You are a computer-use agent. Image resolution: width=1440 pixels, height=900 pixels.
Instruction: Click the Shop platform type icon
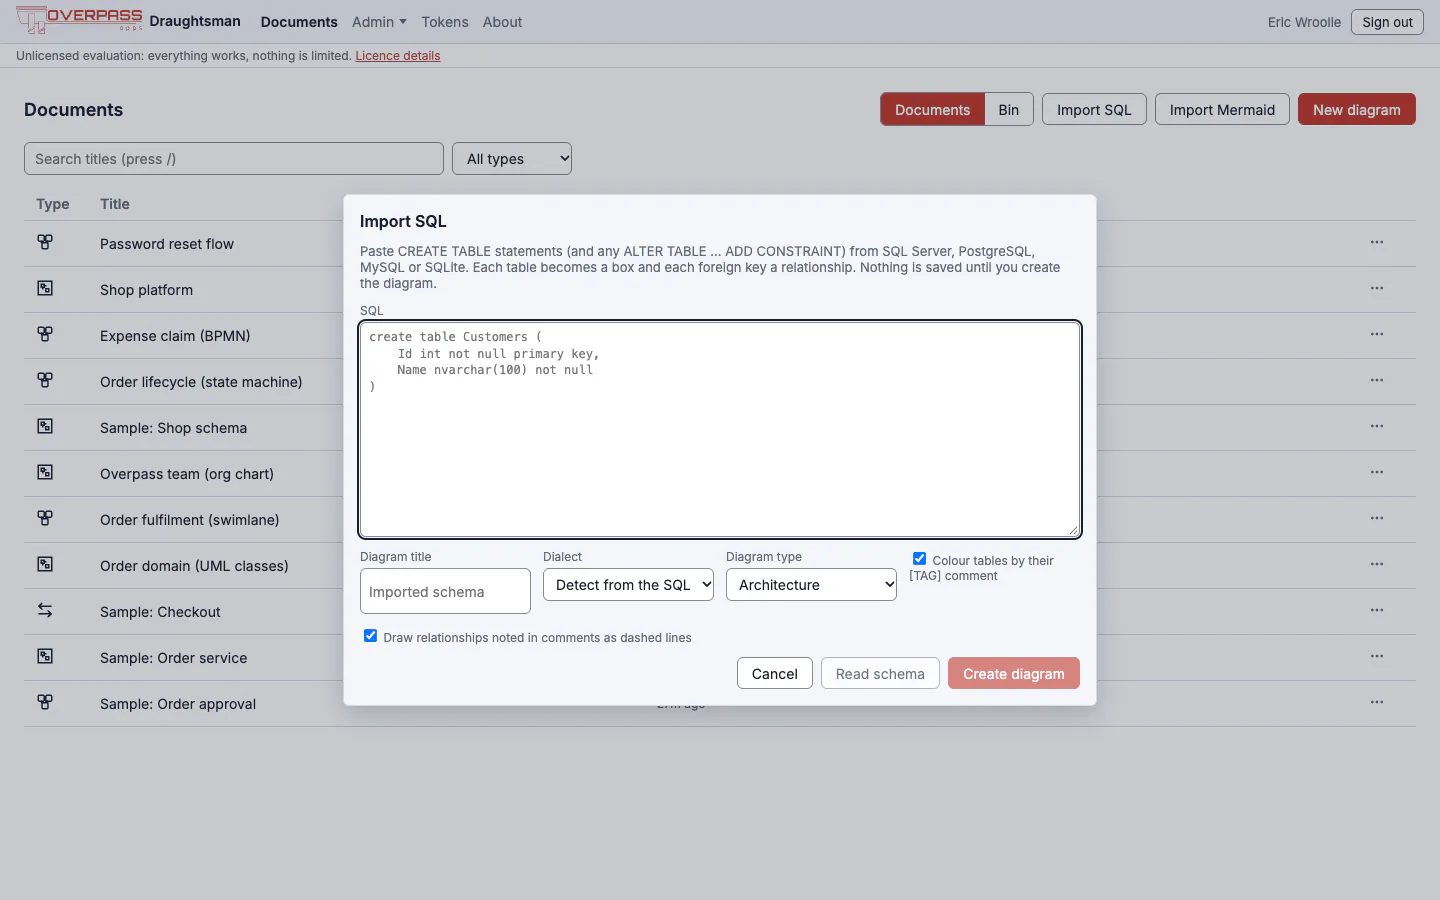coord(45,288)
